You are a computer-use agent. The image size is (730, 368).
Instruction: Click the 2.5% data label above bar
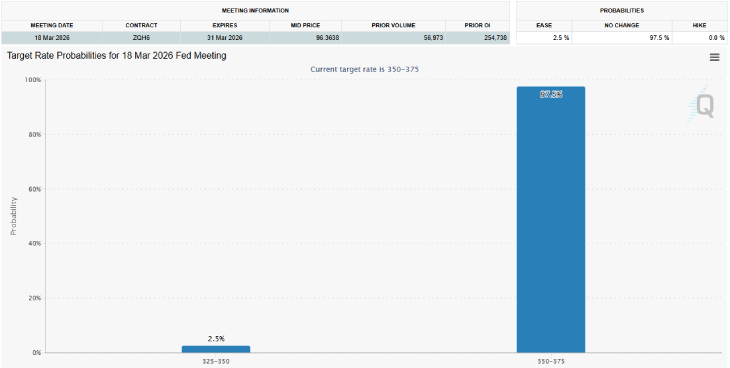pyautogui.click(x=216, y=339)
